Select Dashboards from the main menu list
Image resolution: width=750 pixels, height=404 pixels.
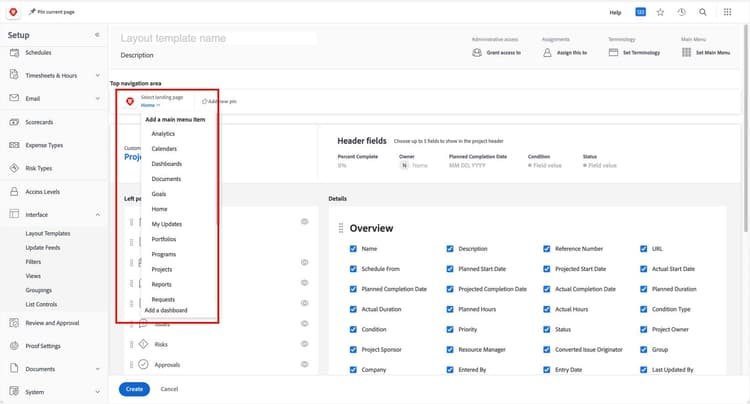pos(166,164)
